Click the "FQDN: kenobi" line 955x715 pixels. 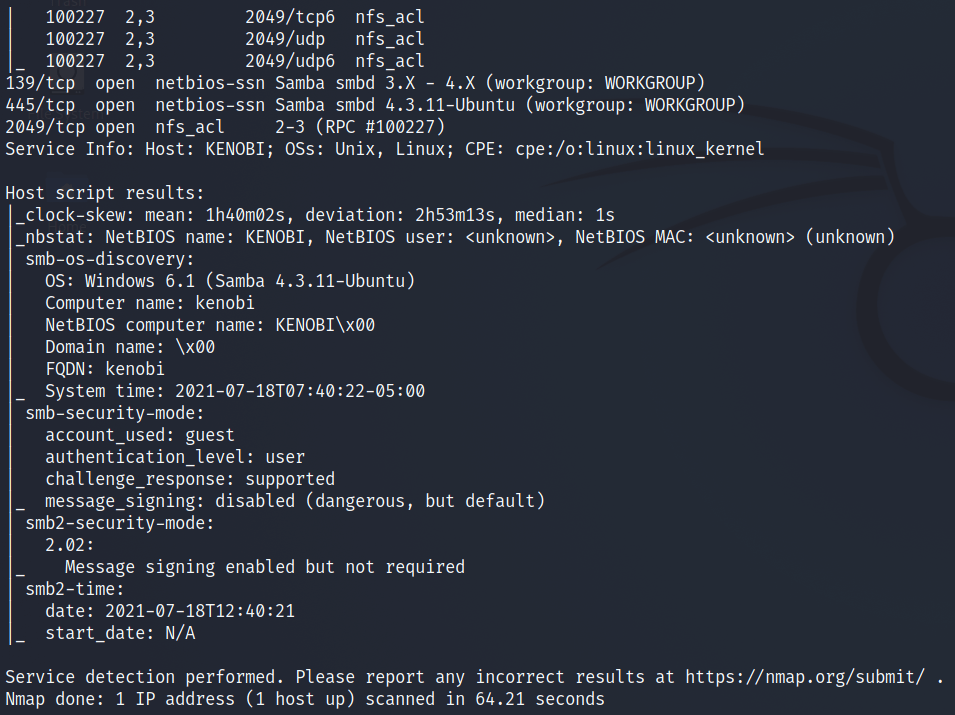105,368
